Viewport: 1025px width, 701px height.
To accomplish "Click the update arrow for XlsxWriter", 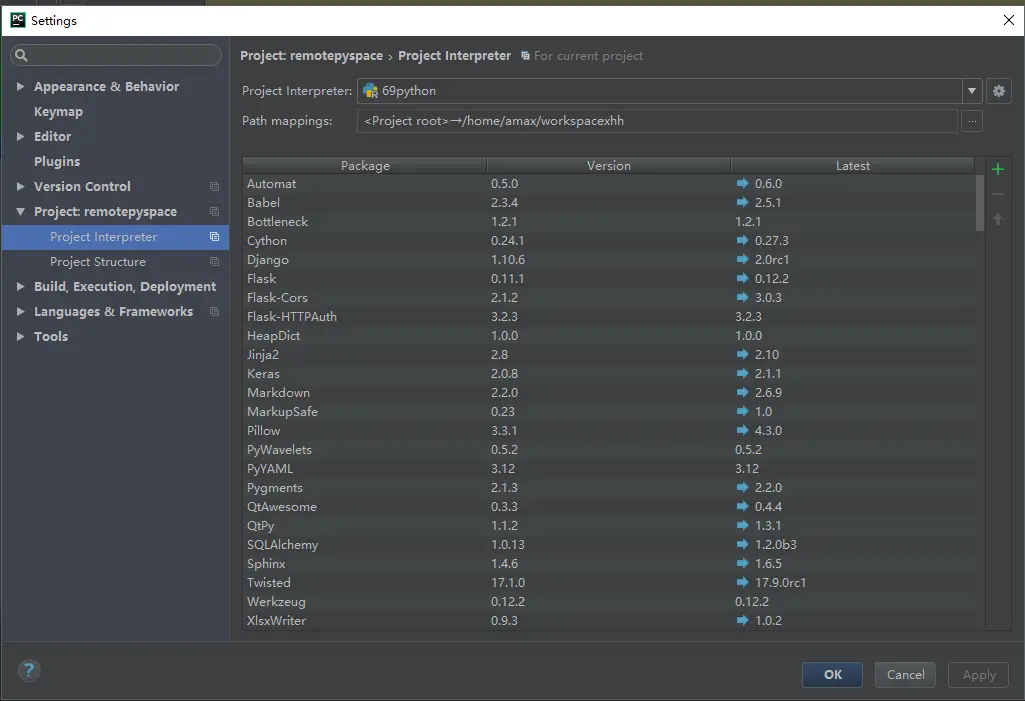I will pyautogui.click(x=742, y=620).
